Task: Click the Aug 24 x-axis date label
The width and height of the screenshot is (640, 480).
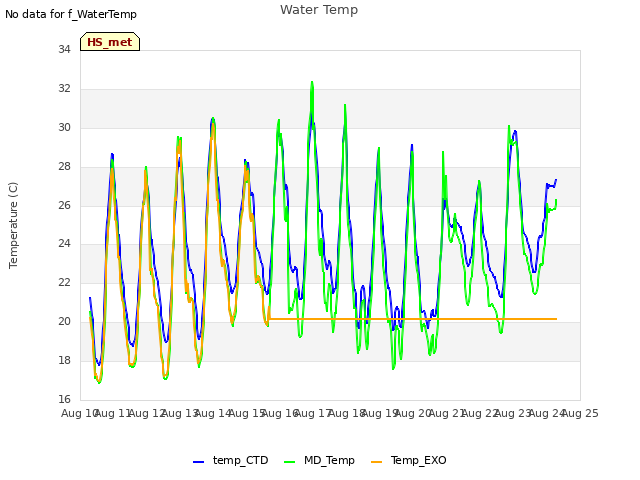Action: [547, 413]
